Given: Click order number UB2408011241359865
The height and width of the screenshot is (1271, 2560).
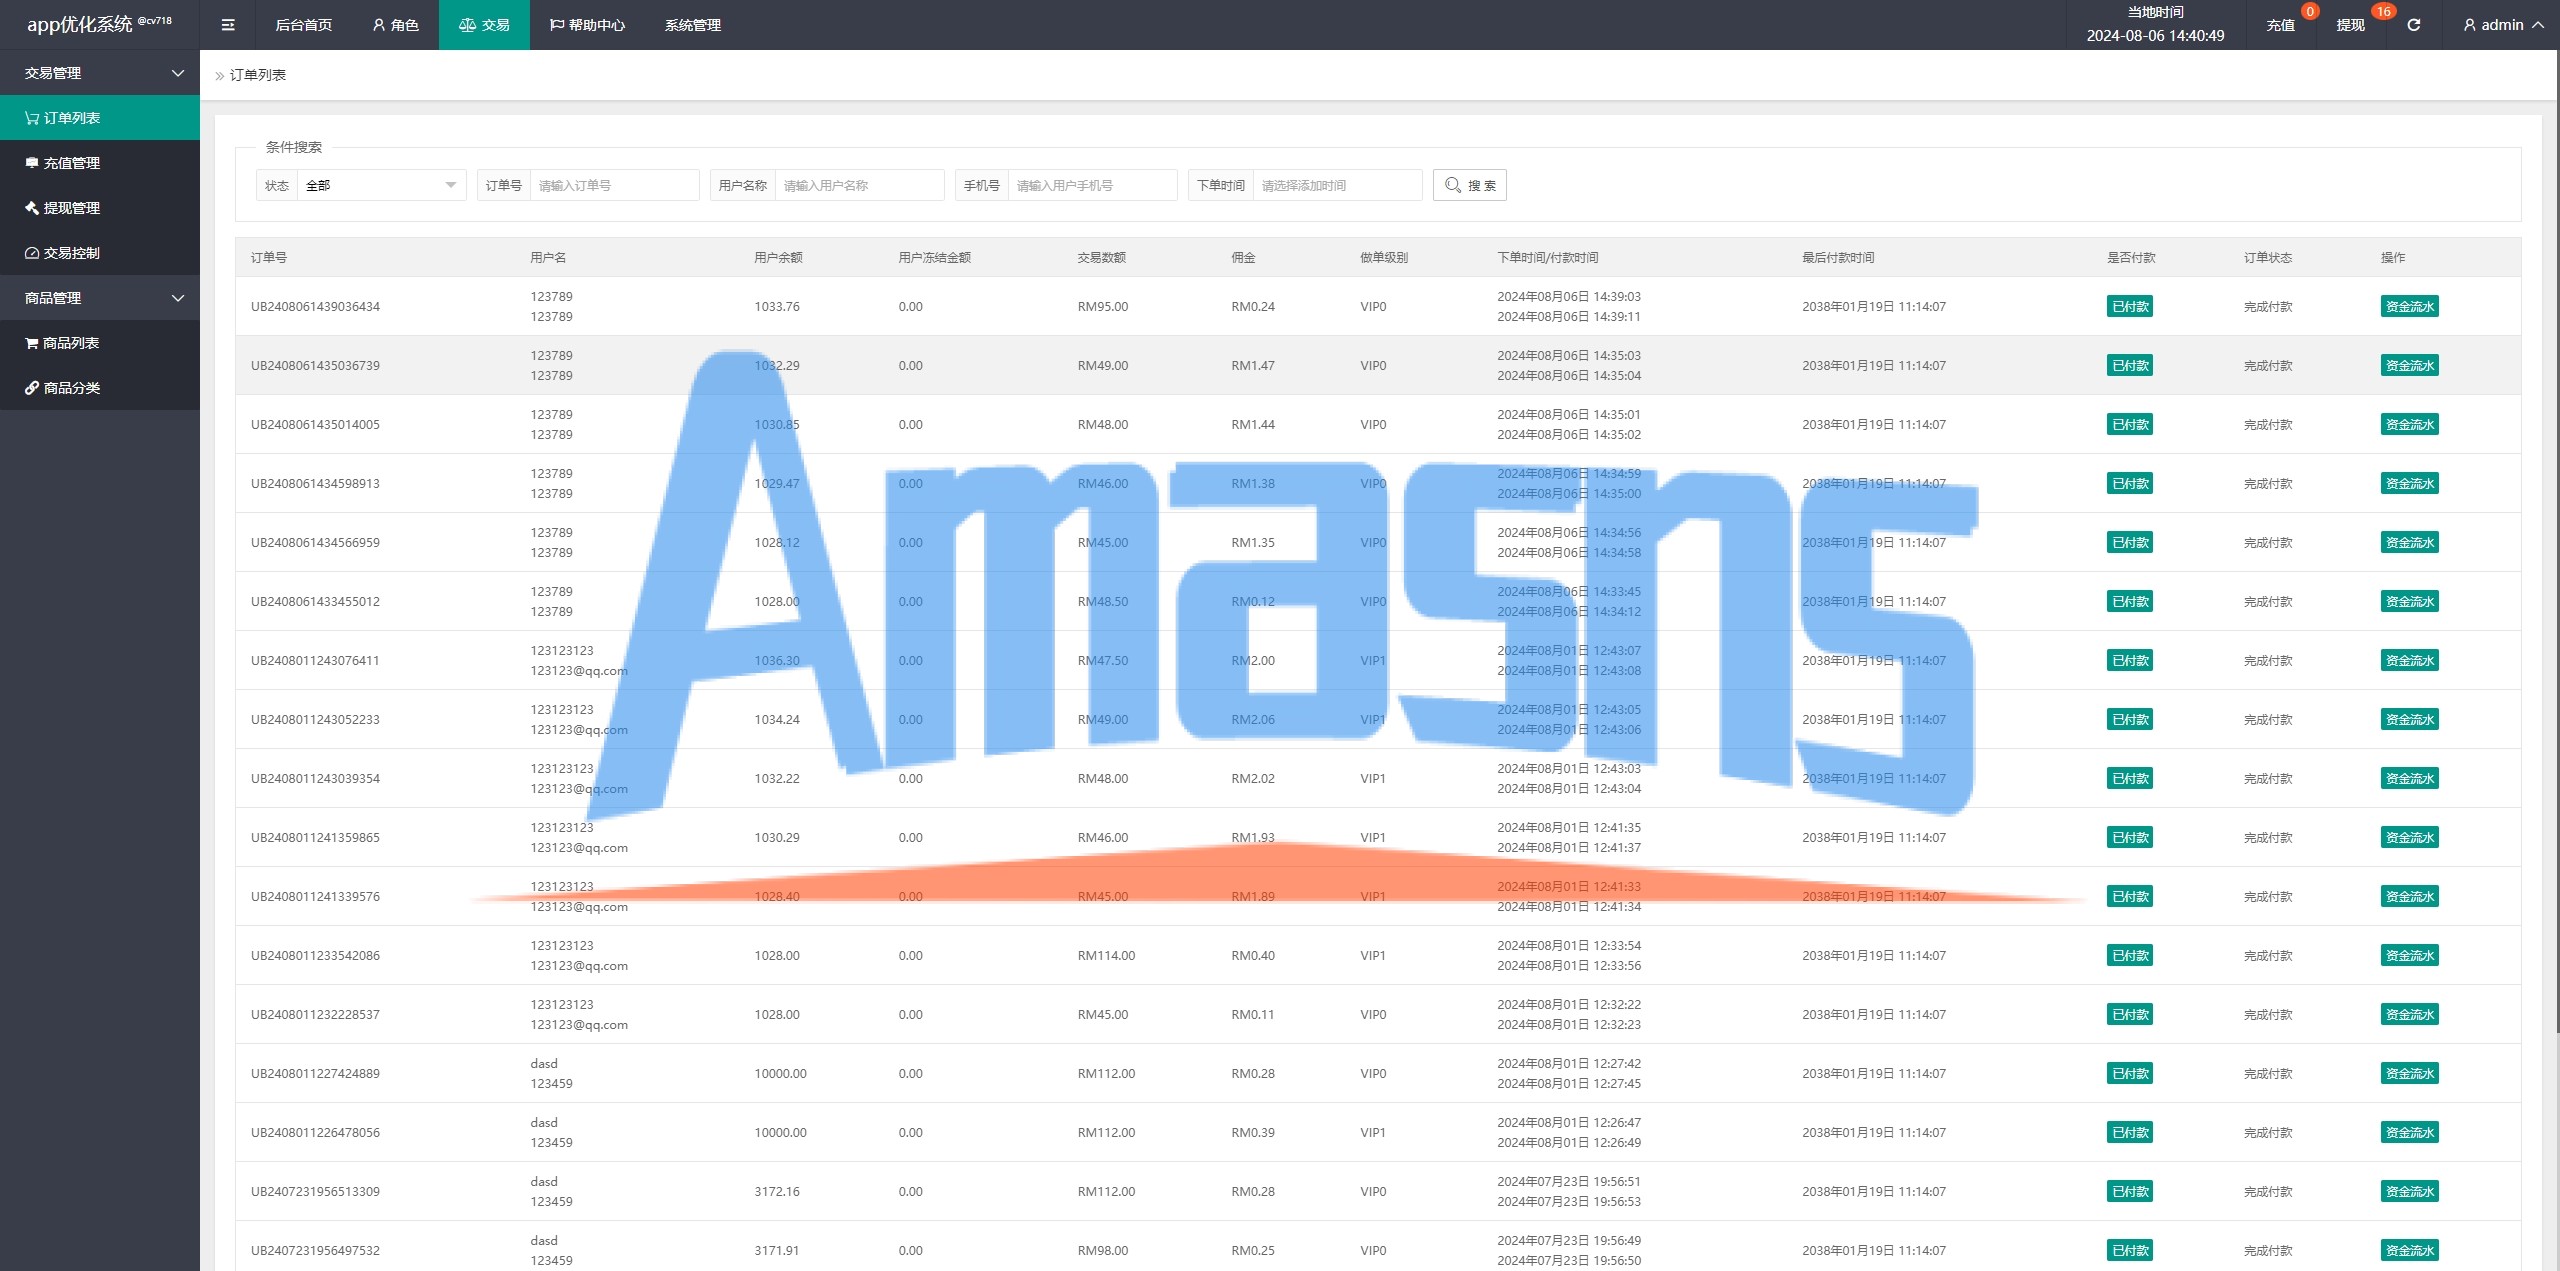Looking at the screenshot, I should pos(315,837).
